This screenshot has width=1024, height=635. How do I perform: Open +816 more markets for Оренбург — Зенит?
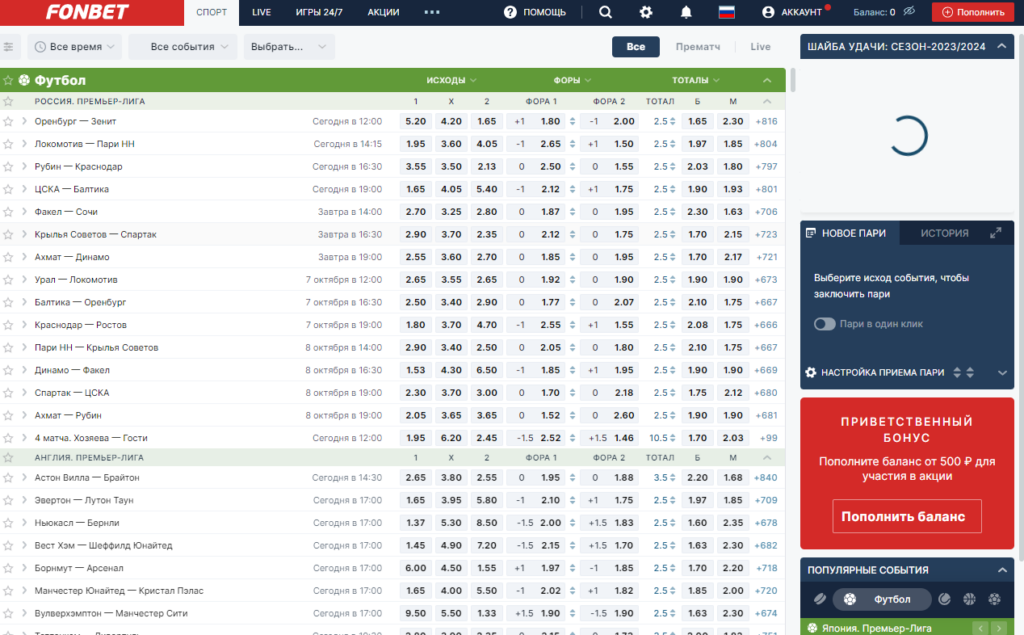[765, 122]
